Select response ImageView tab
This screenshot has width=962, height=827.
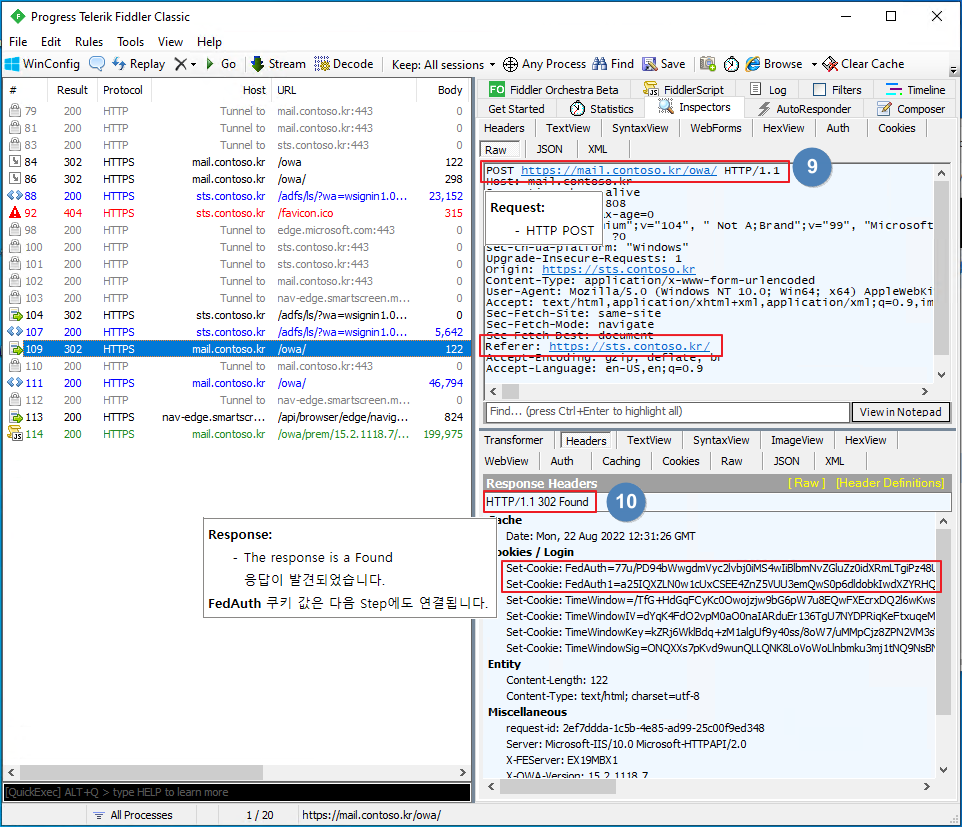[x=797, y=440]
